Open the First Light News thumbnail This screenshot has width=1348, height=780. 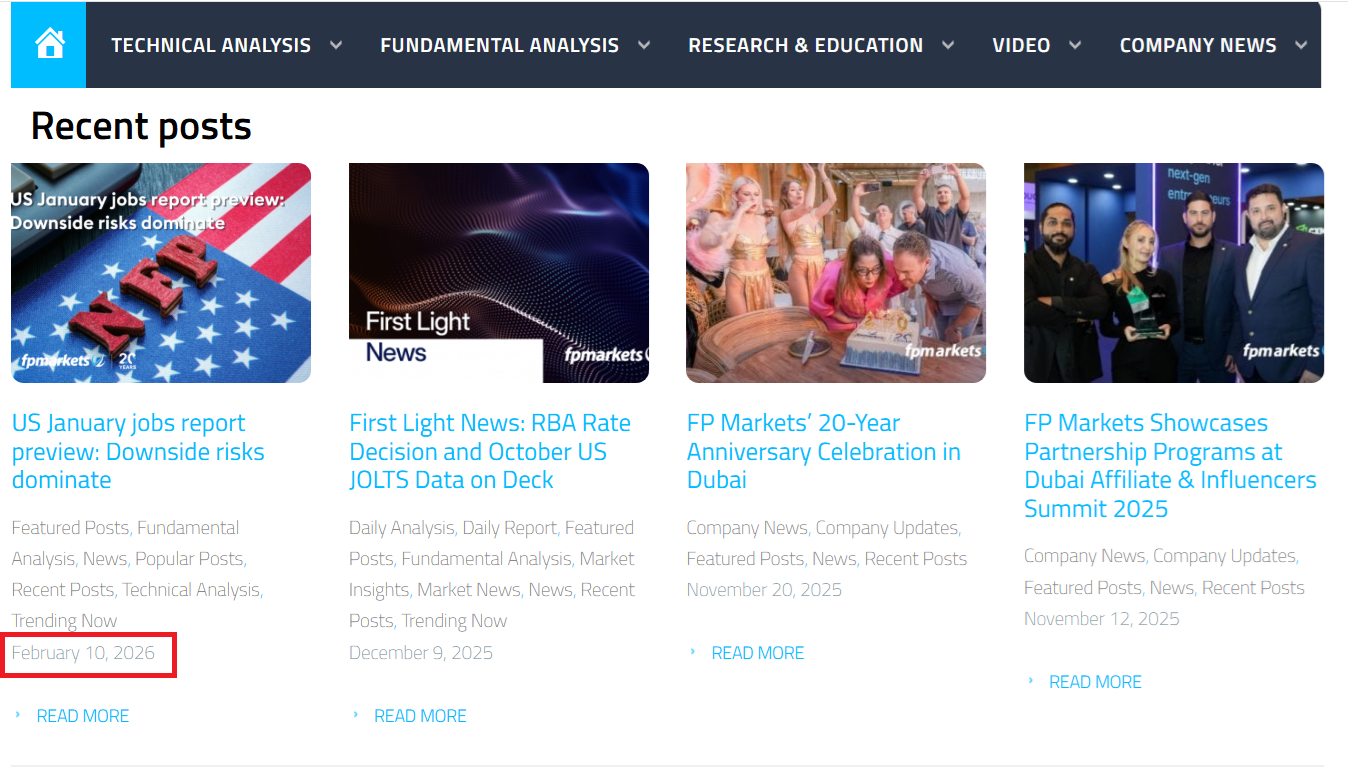click(499, 273)
